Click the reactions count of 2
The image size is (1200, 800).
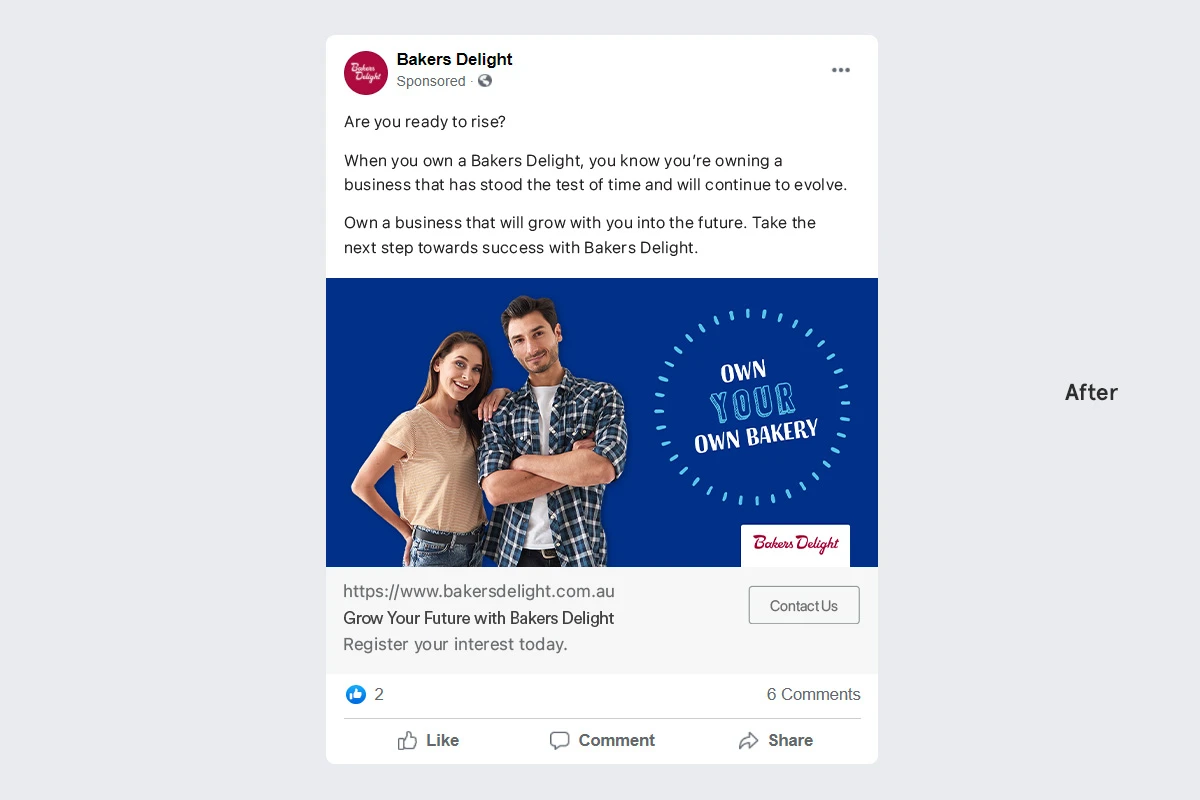pos(379,694)
